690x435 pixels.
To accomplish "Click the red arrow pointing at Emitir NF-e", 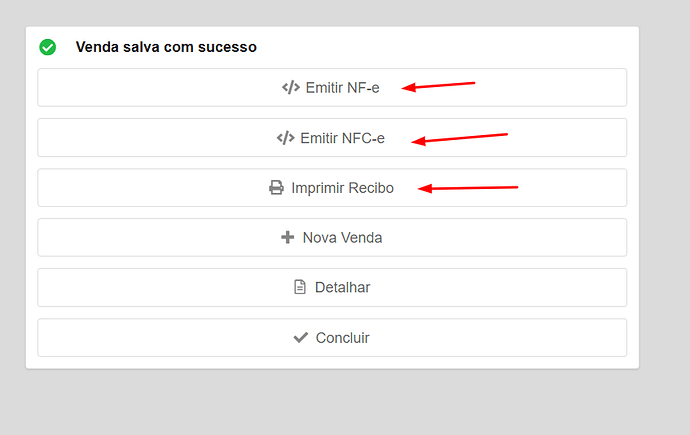I will (438, 86).
